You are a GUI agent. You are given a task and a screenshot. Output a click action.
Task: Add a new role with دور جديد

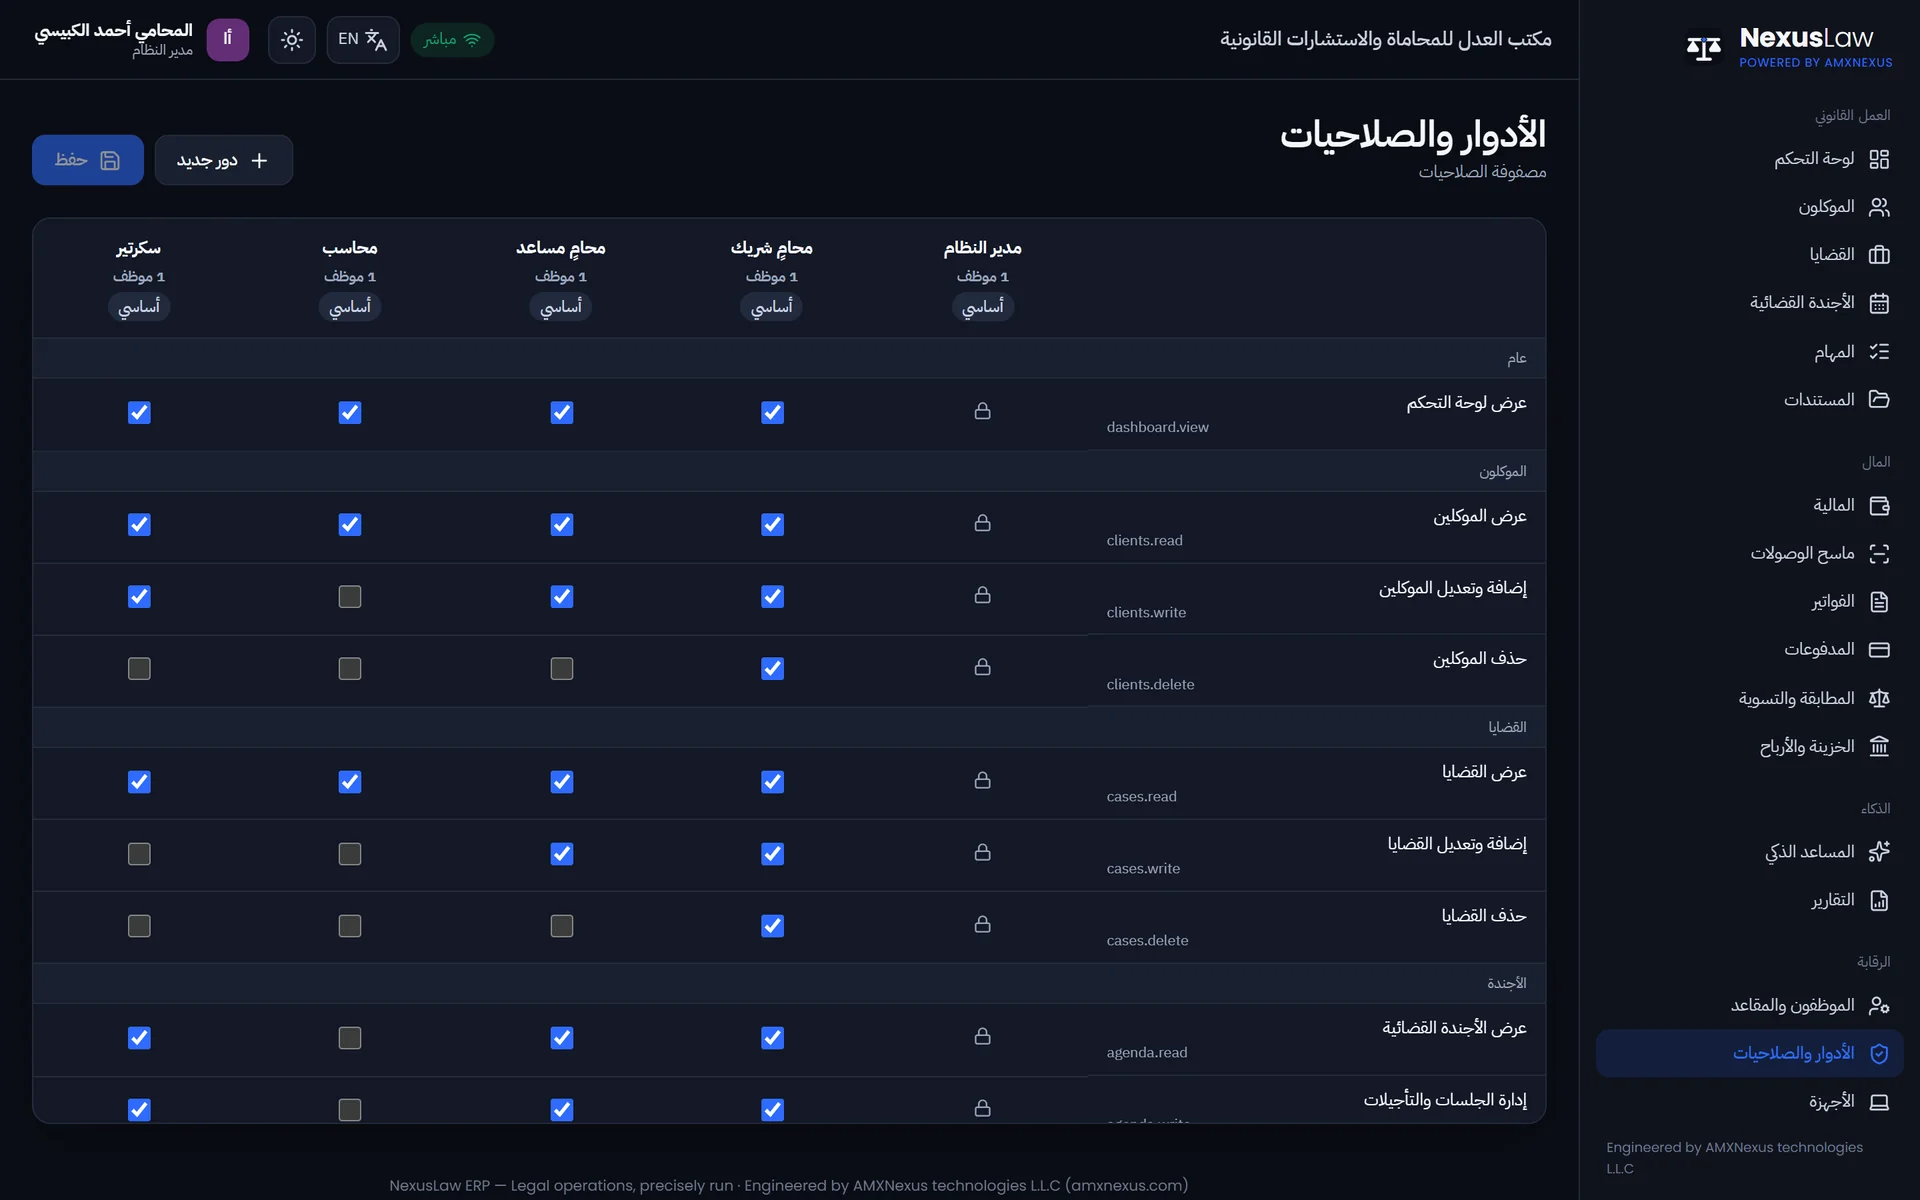click(x=223, y=160)
